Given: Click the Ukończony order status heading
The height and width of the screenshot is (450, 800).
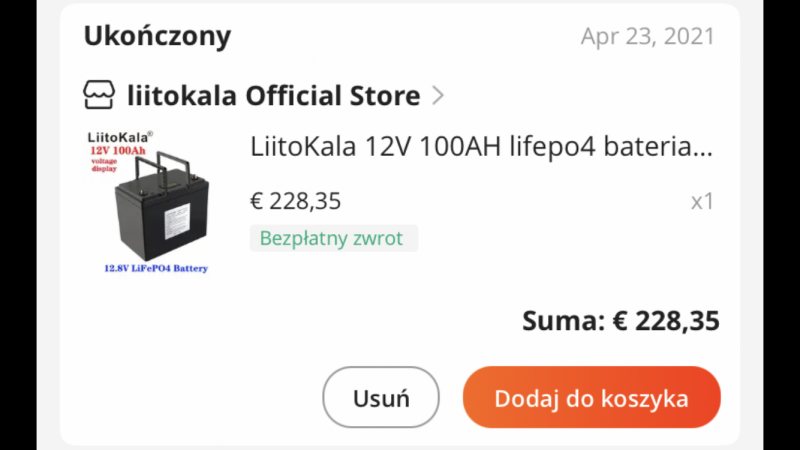Looking at the screenshot, I should pyautogui.click(x=157, y=37).
